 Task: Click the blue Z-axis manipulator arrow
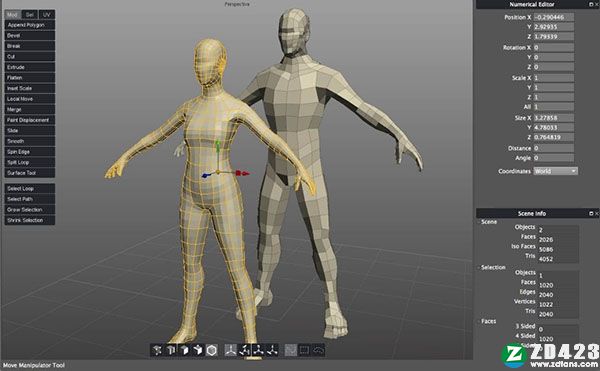point(206,176)
